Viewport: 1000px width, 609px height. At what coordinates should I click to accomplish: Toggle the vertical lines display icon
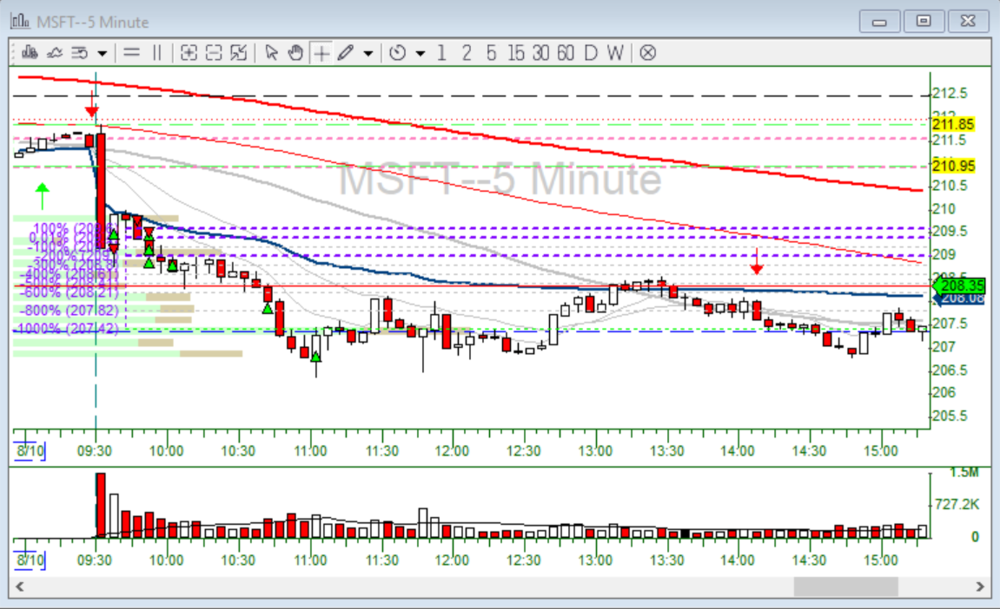click(x=157, y=53)
